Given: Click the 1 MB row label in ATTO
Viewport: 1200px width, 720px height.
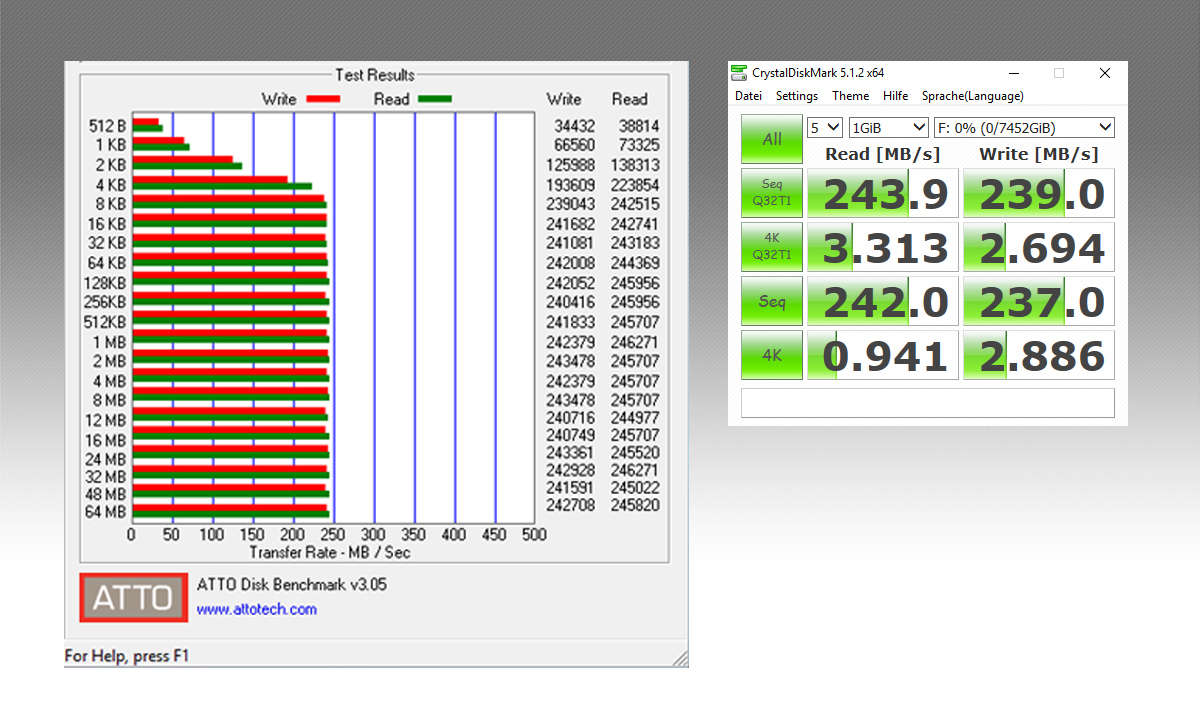Looking at the screenshot, I should click(x=110, y=342).
